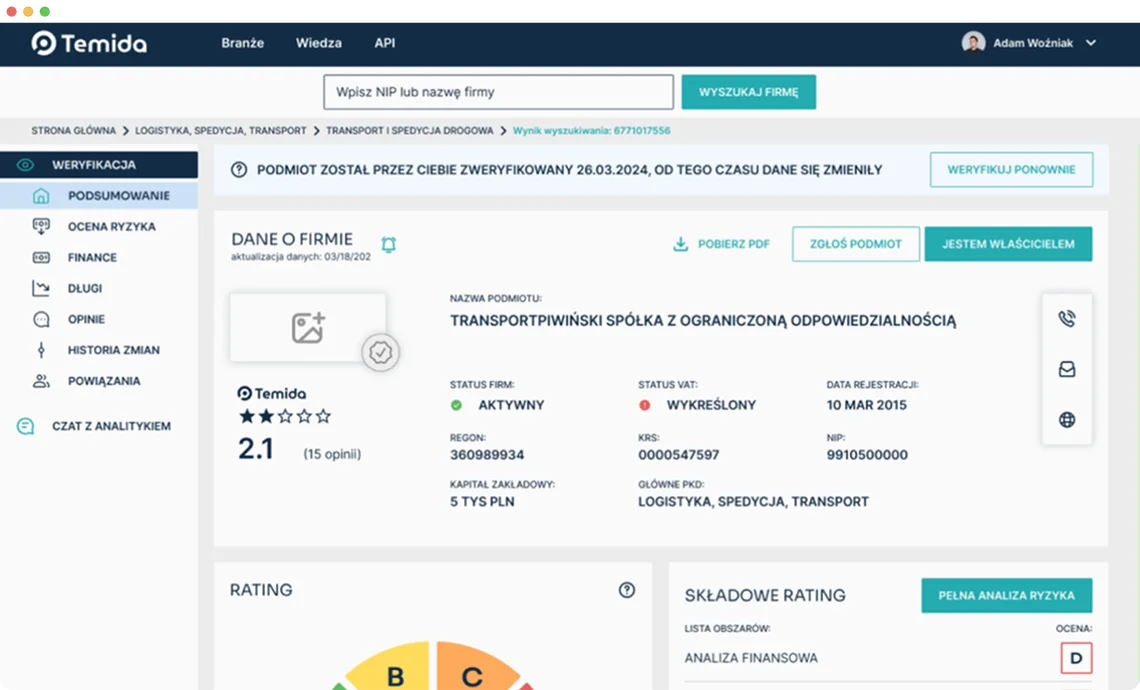
Task: Click the (15 opinii) reviews count
Action: tap(332, 454)
